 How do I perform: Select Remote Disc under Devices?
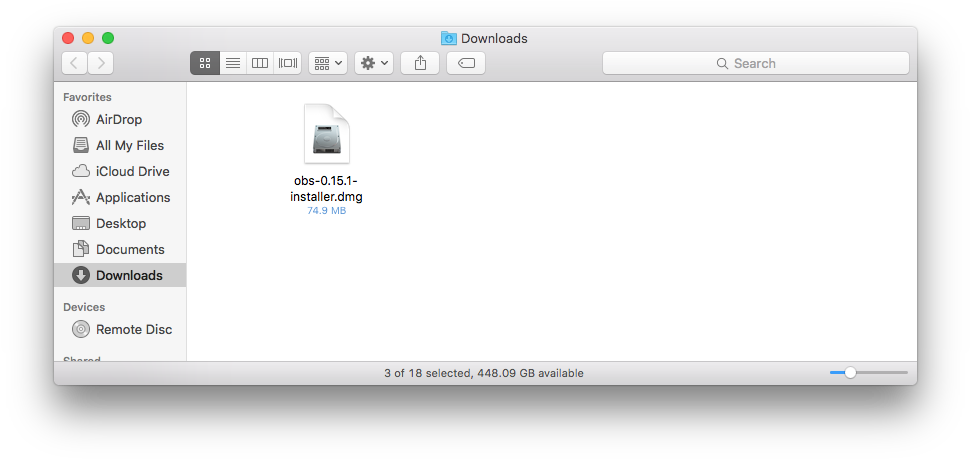[133, 329]
